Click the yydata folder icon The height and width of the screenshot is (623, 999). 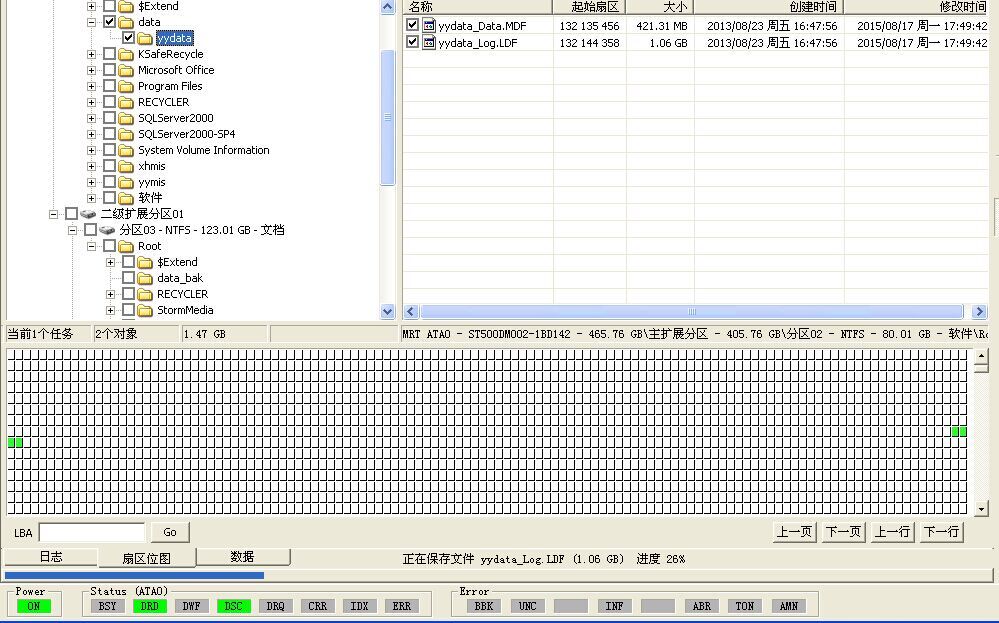[145, 38]
